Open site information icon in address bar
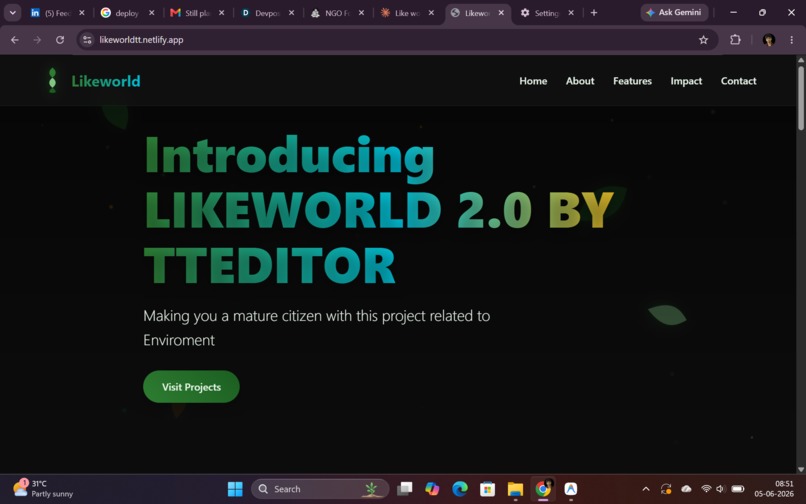 click(x=87, y=40)
